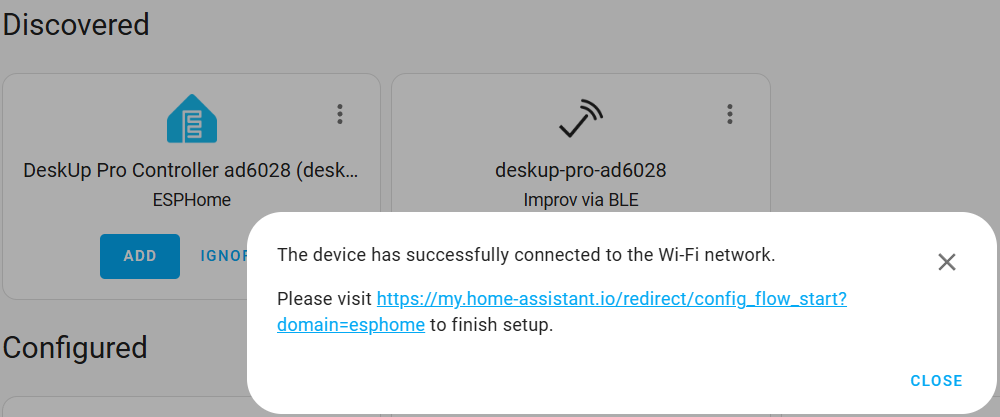Click the Discovered section heading
1000x417 pixels.
pos(76,25)
